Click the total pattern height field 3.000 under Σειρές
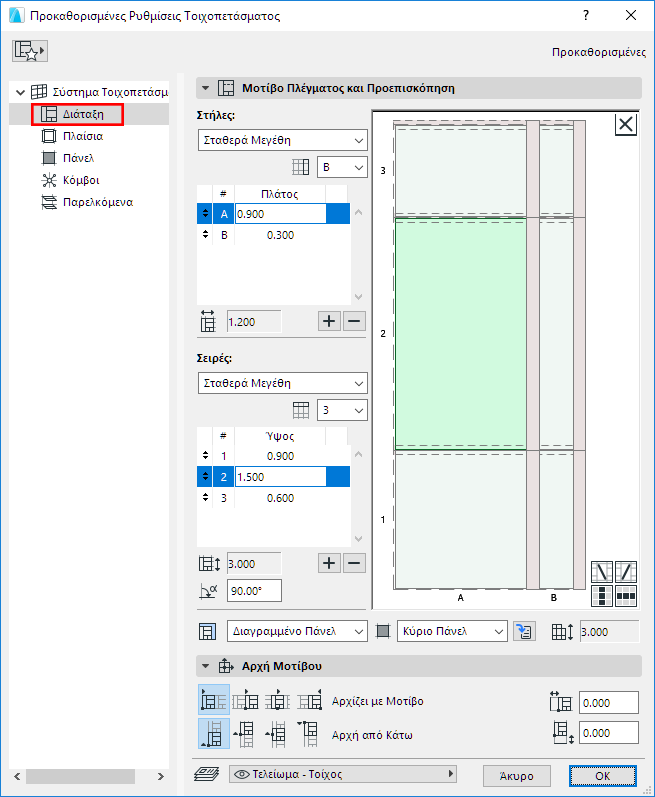Screen dimensions: 655x797 point(254,564)
